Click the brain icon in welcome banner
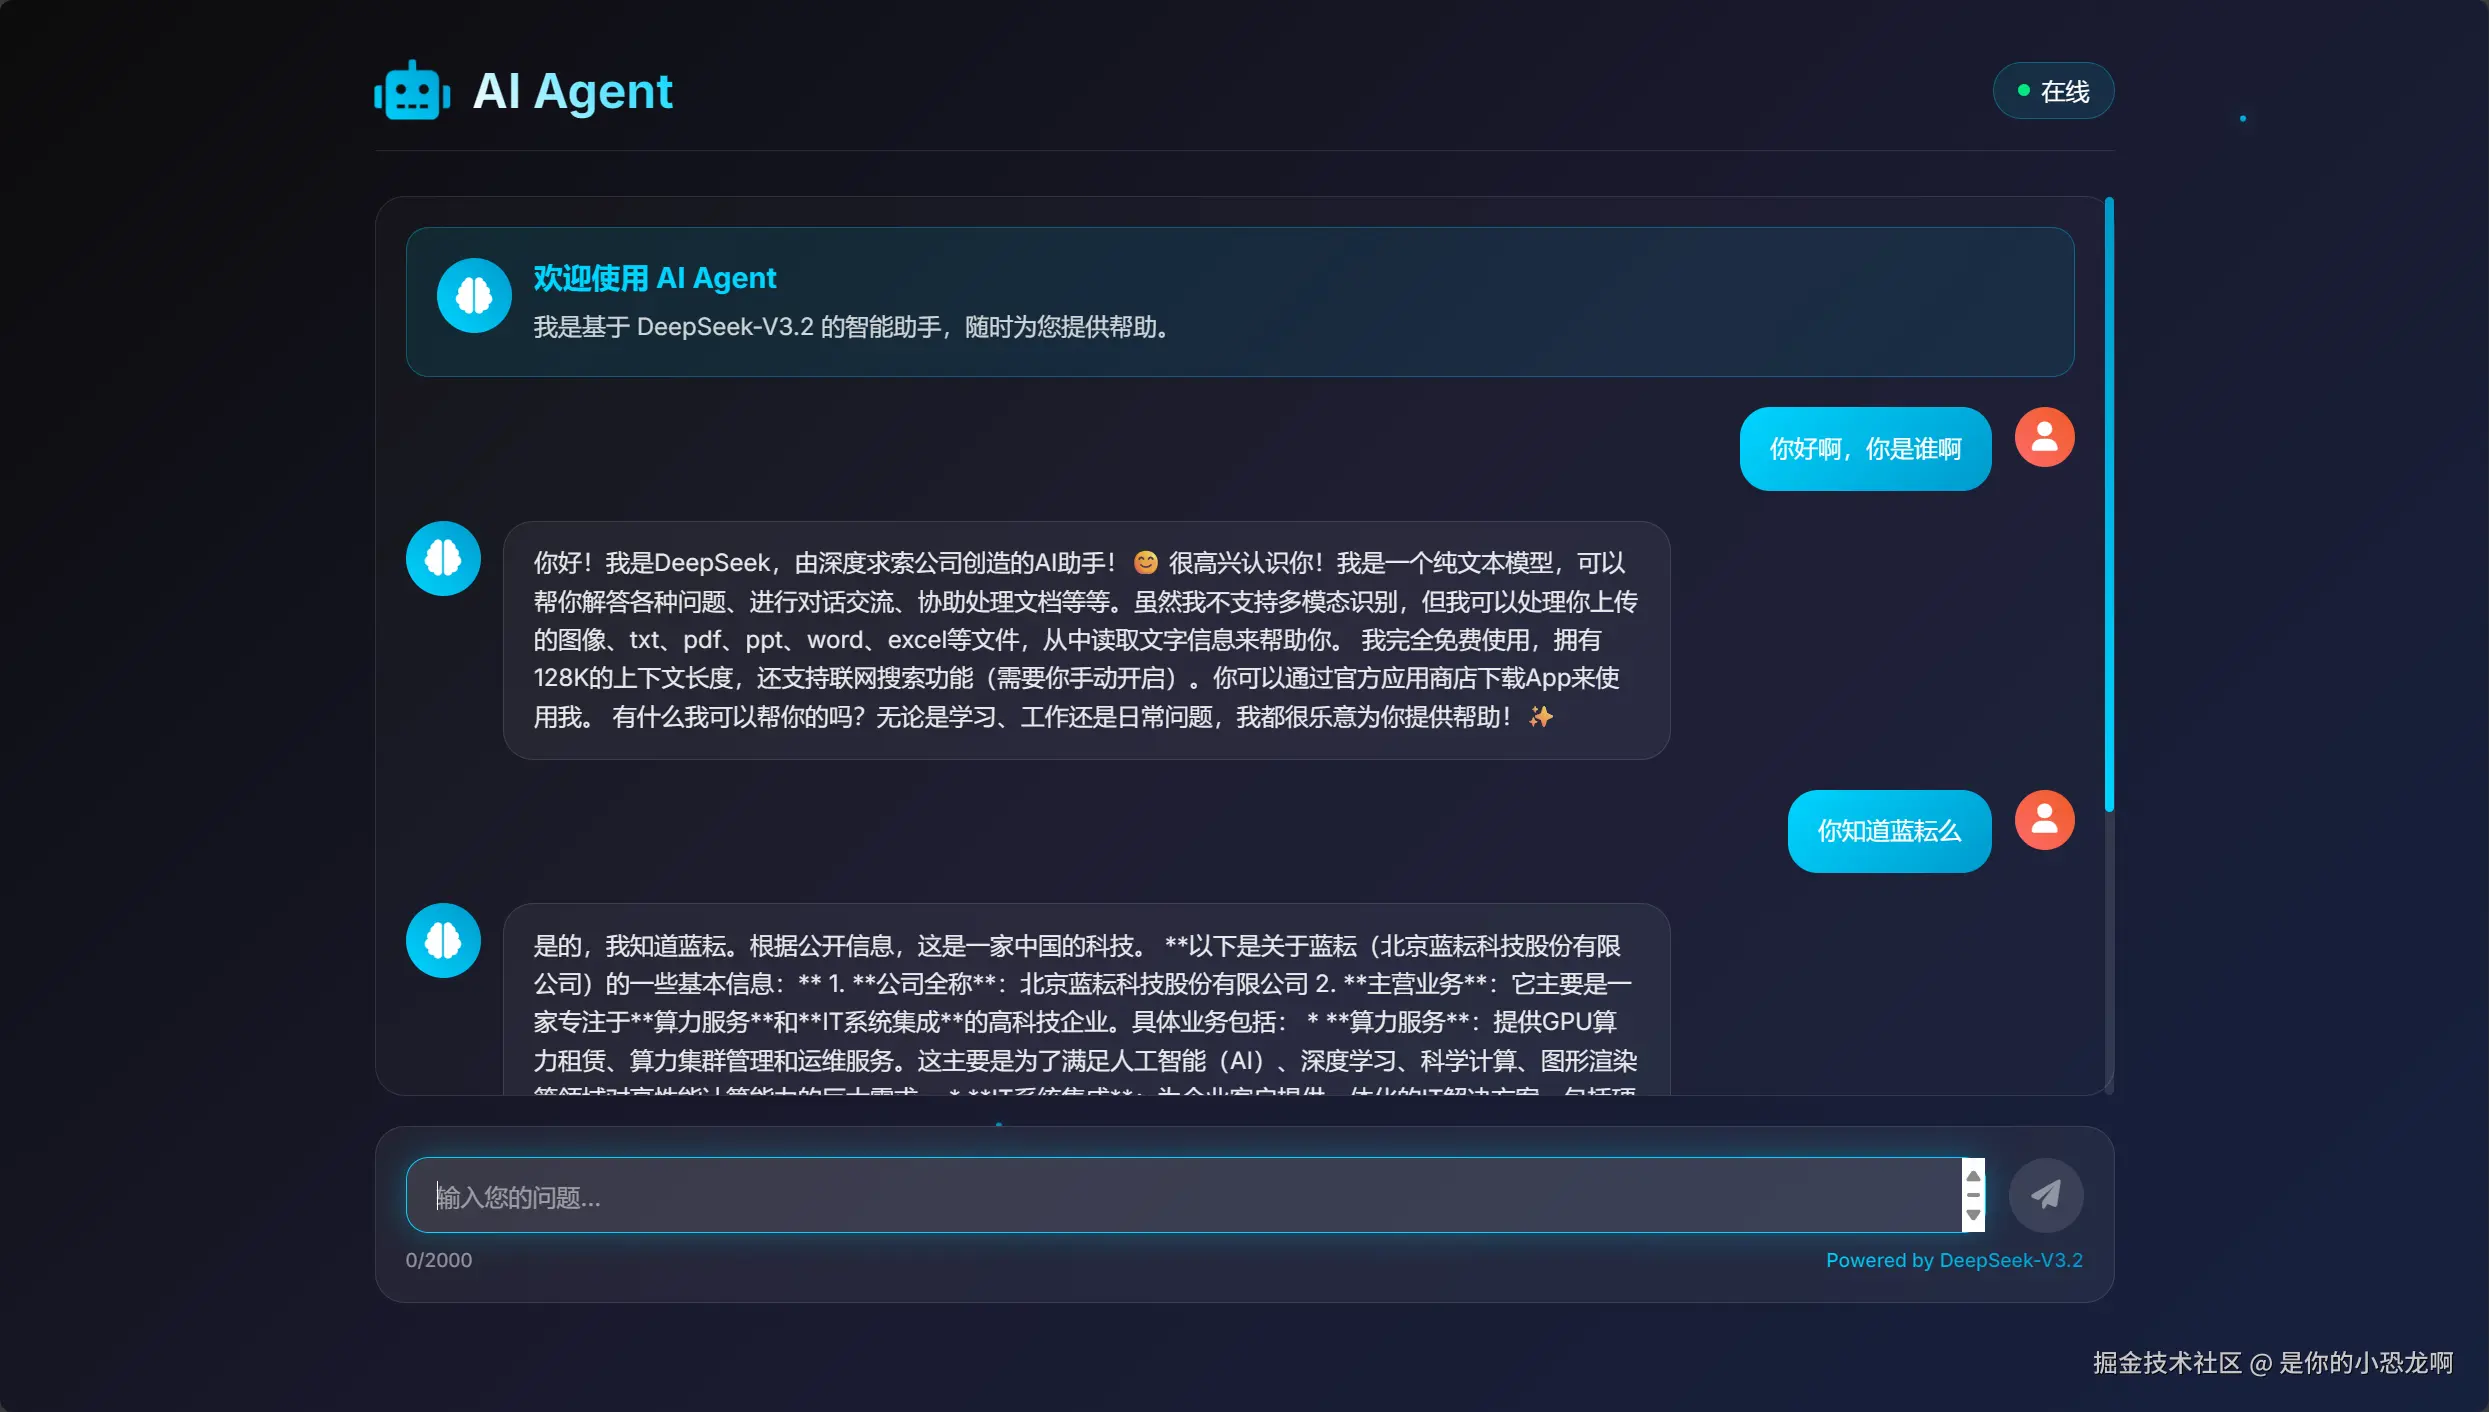The width and height of the screenshot is (2489, 1412). pos(474,295)
